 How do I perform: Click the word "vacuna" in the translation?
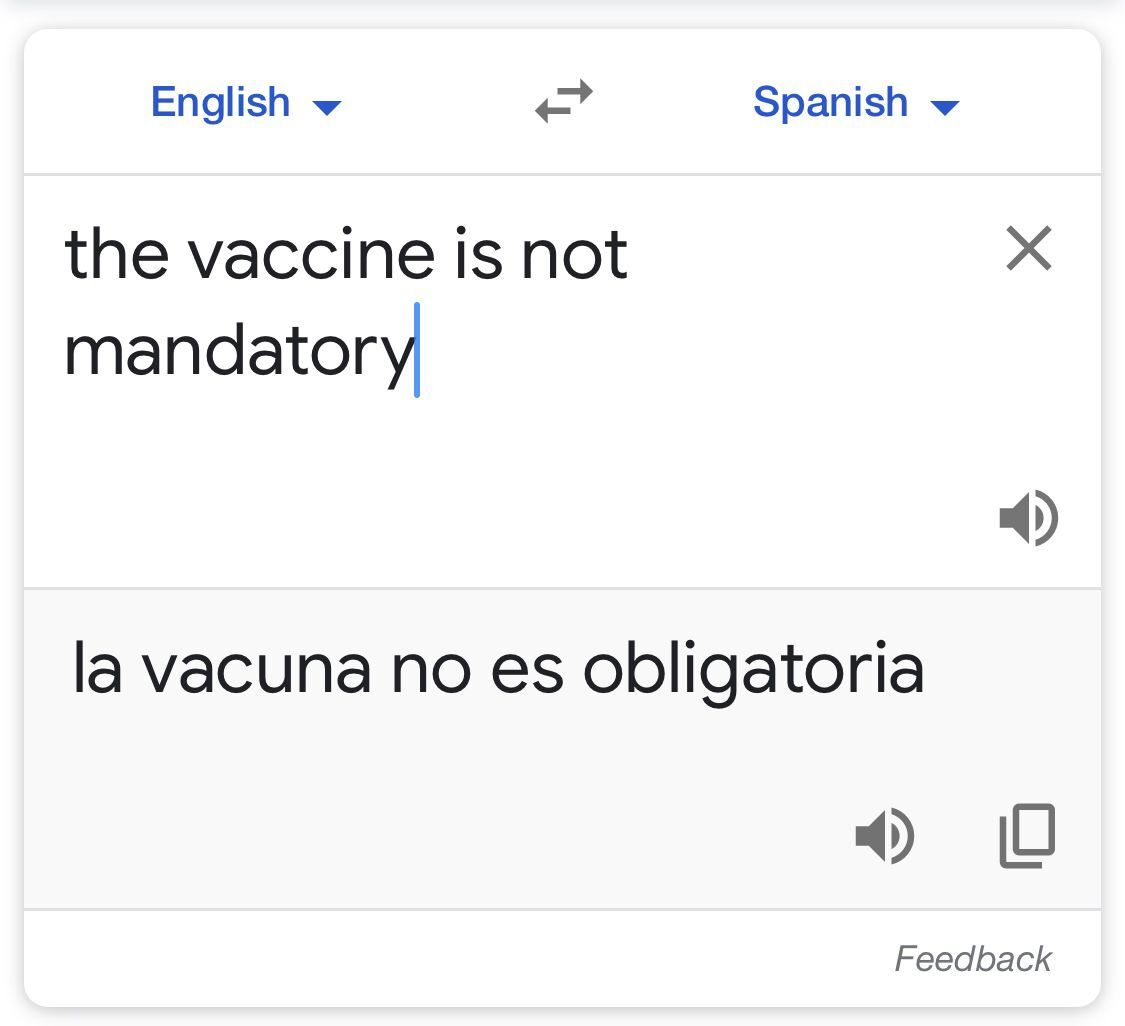255,669
